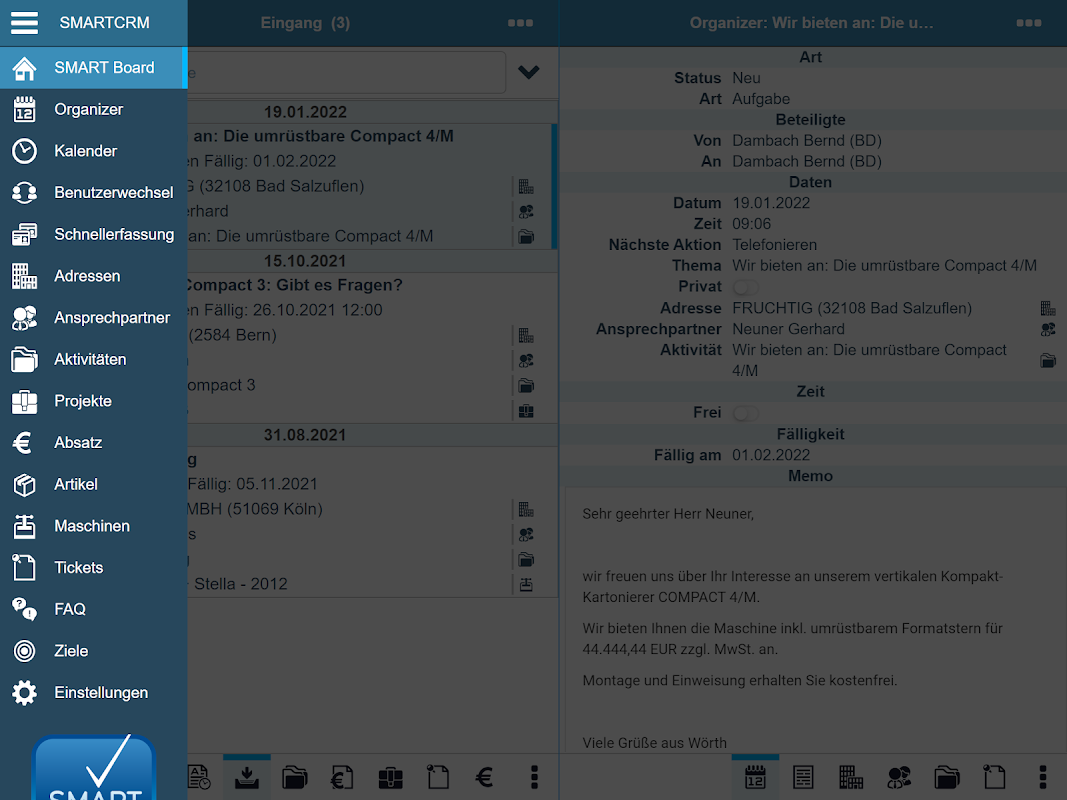
Task: Open the folder tab in the detail bottom toolbar
Action: (947, 777)
